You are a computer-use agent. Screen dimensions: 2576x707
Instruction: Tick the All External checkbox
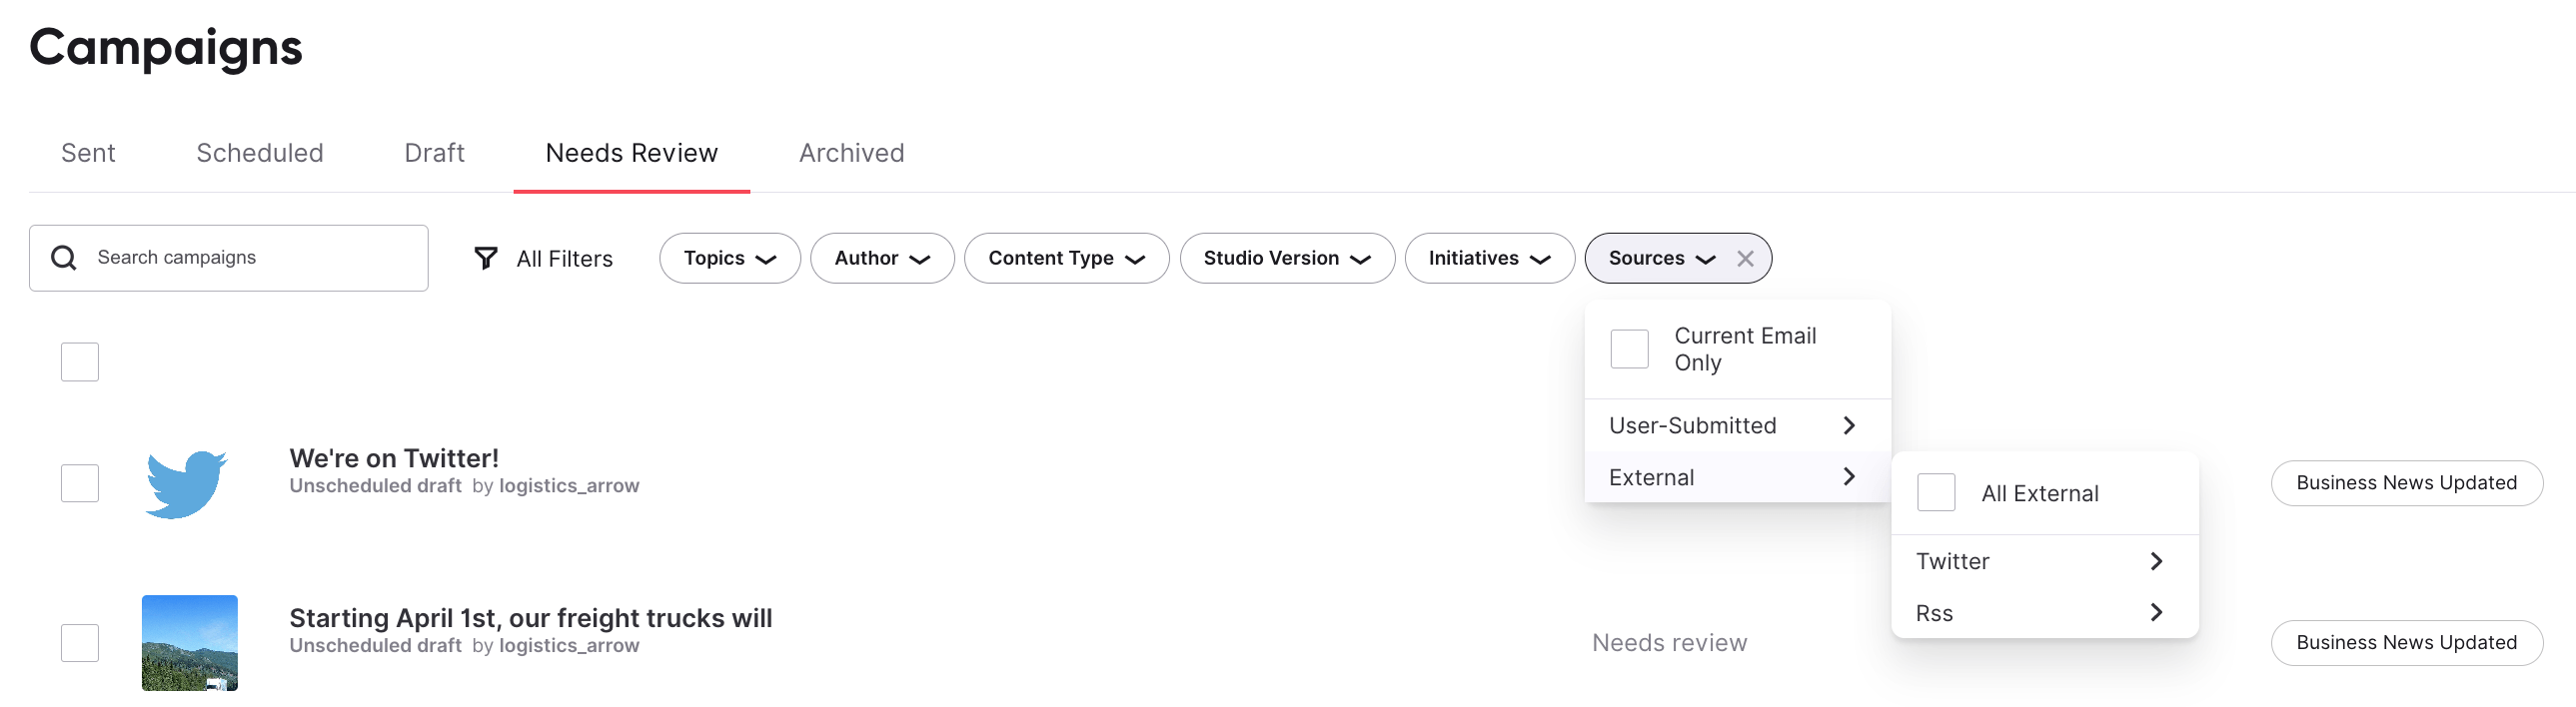point(1936,493)
